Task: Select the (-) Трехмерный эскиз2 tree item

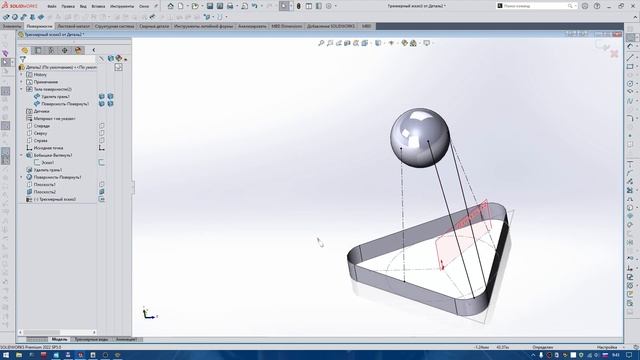Action: 55,200
